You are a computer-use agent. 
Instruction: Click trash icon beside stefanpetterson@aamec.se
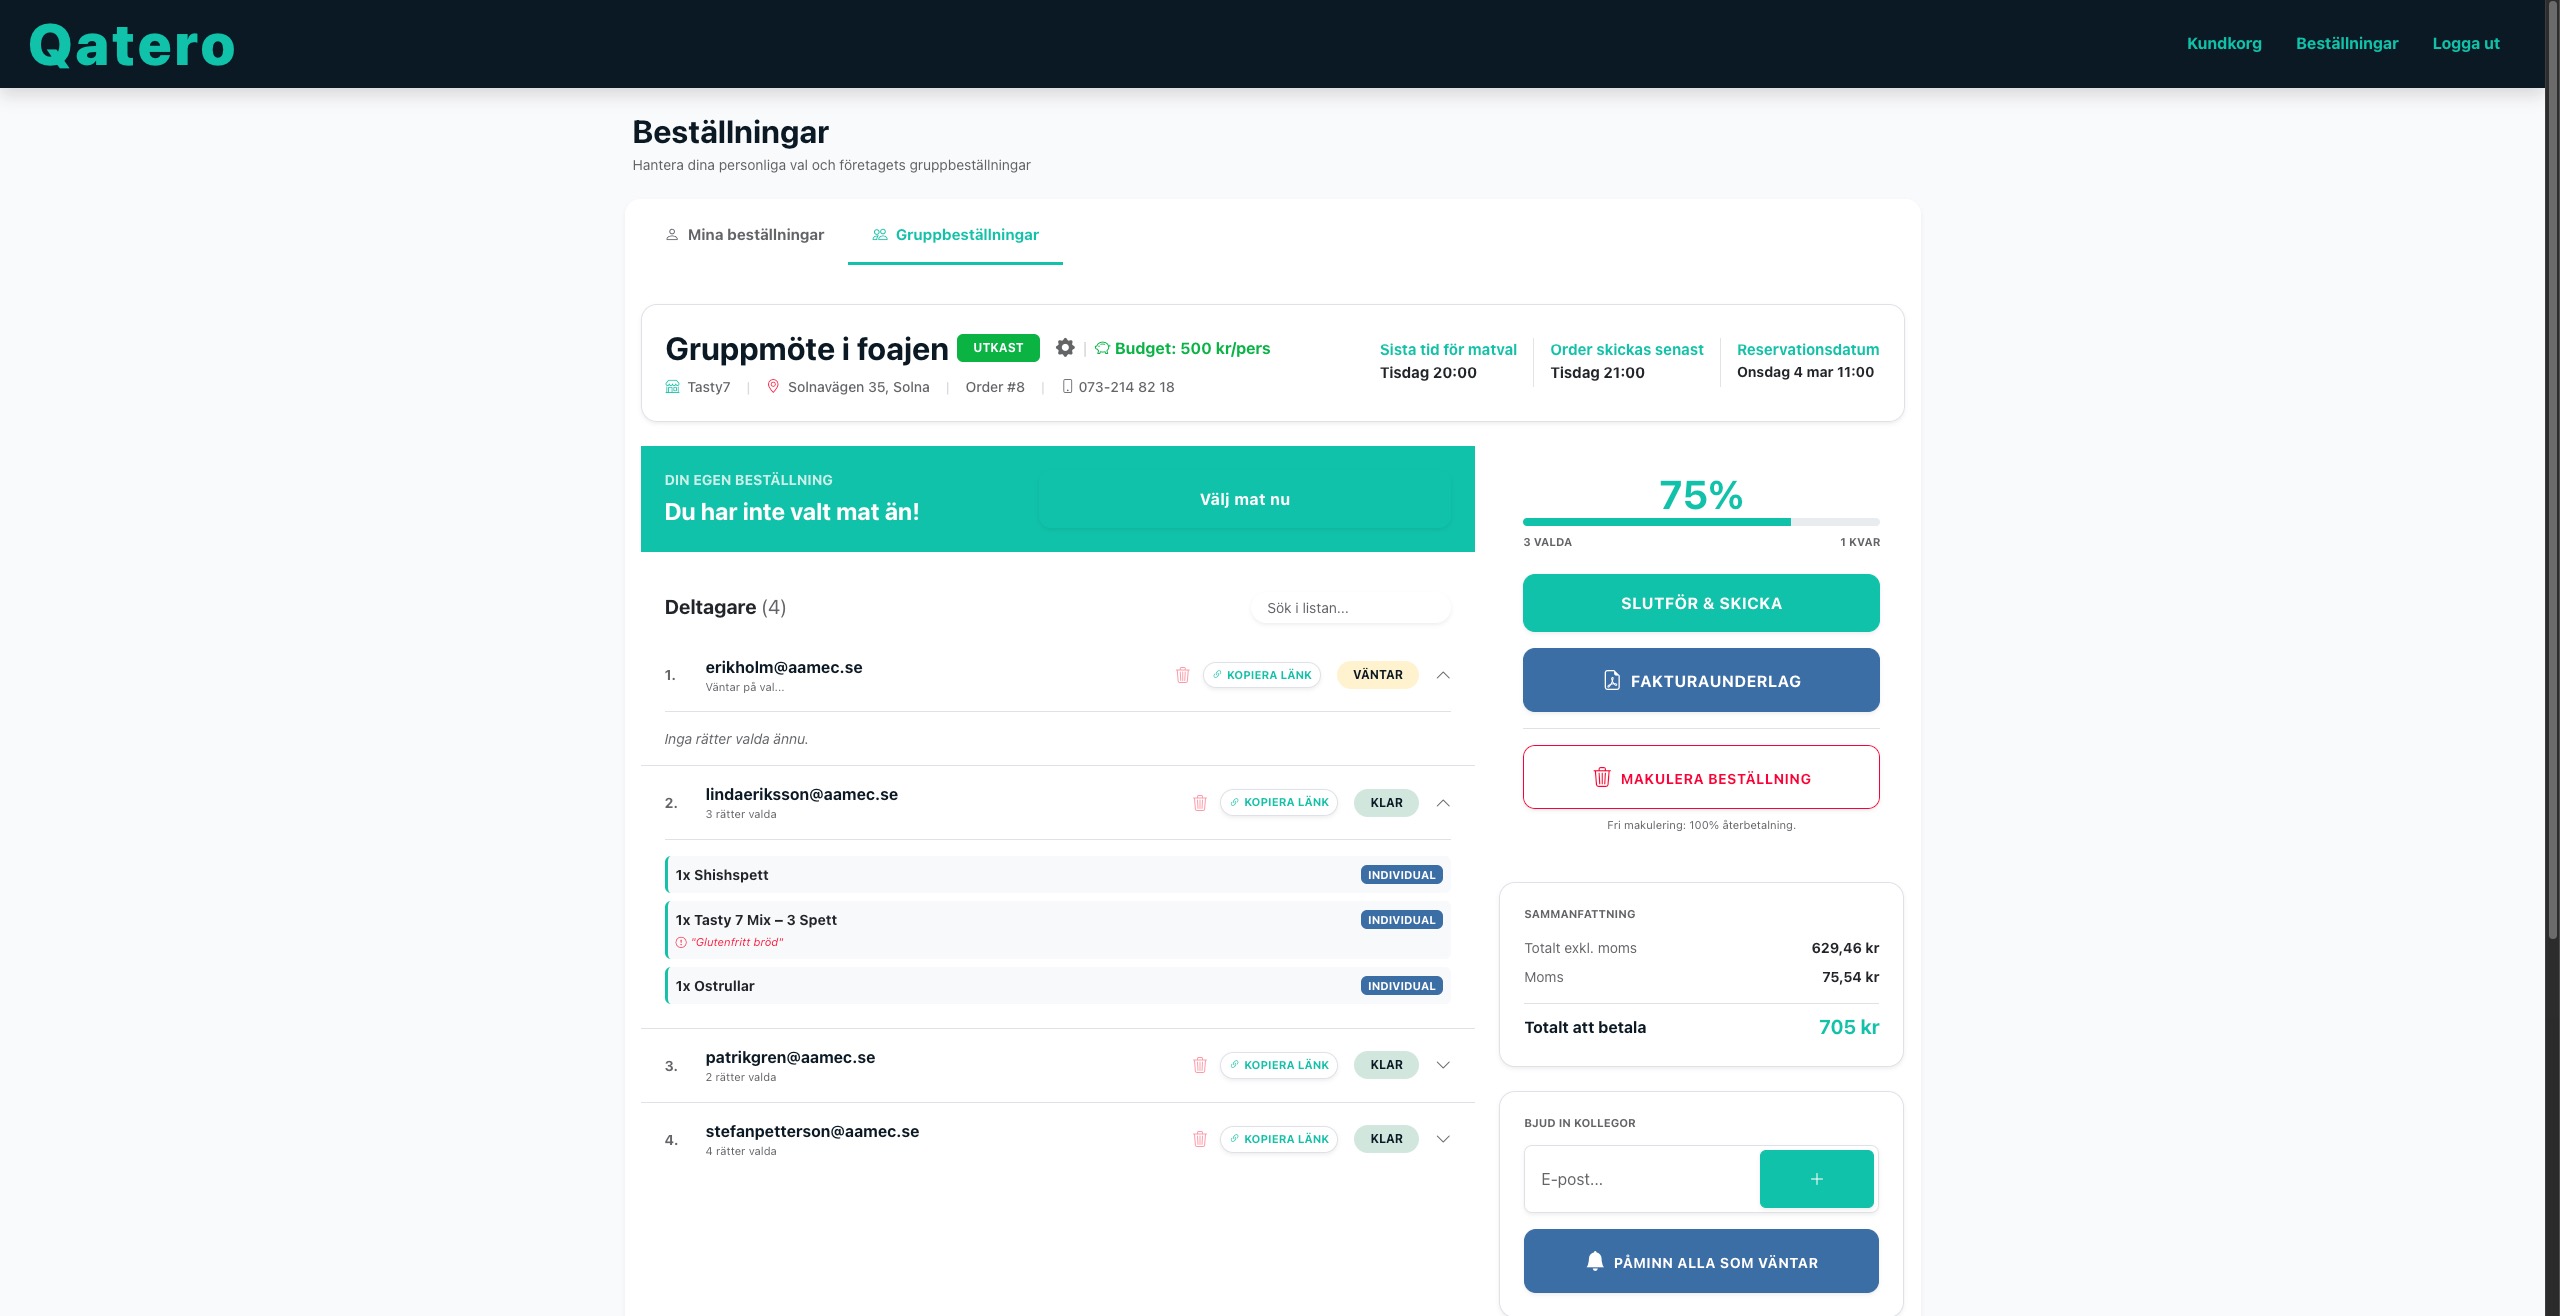click(1200, 1139)
